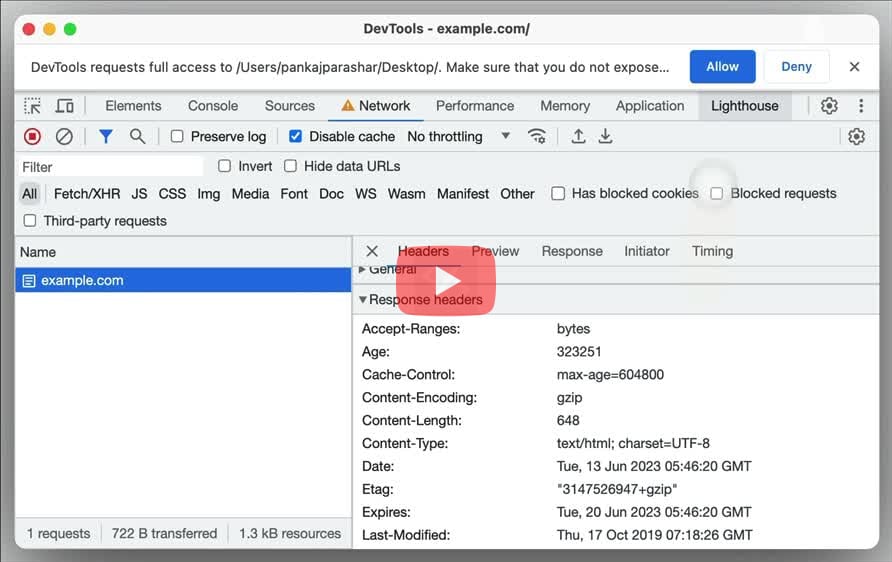The image size is (892, 562).
Task: Filter requests by Font
Action: 294,194
